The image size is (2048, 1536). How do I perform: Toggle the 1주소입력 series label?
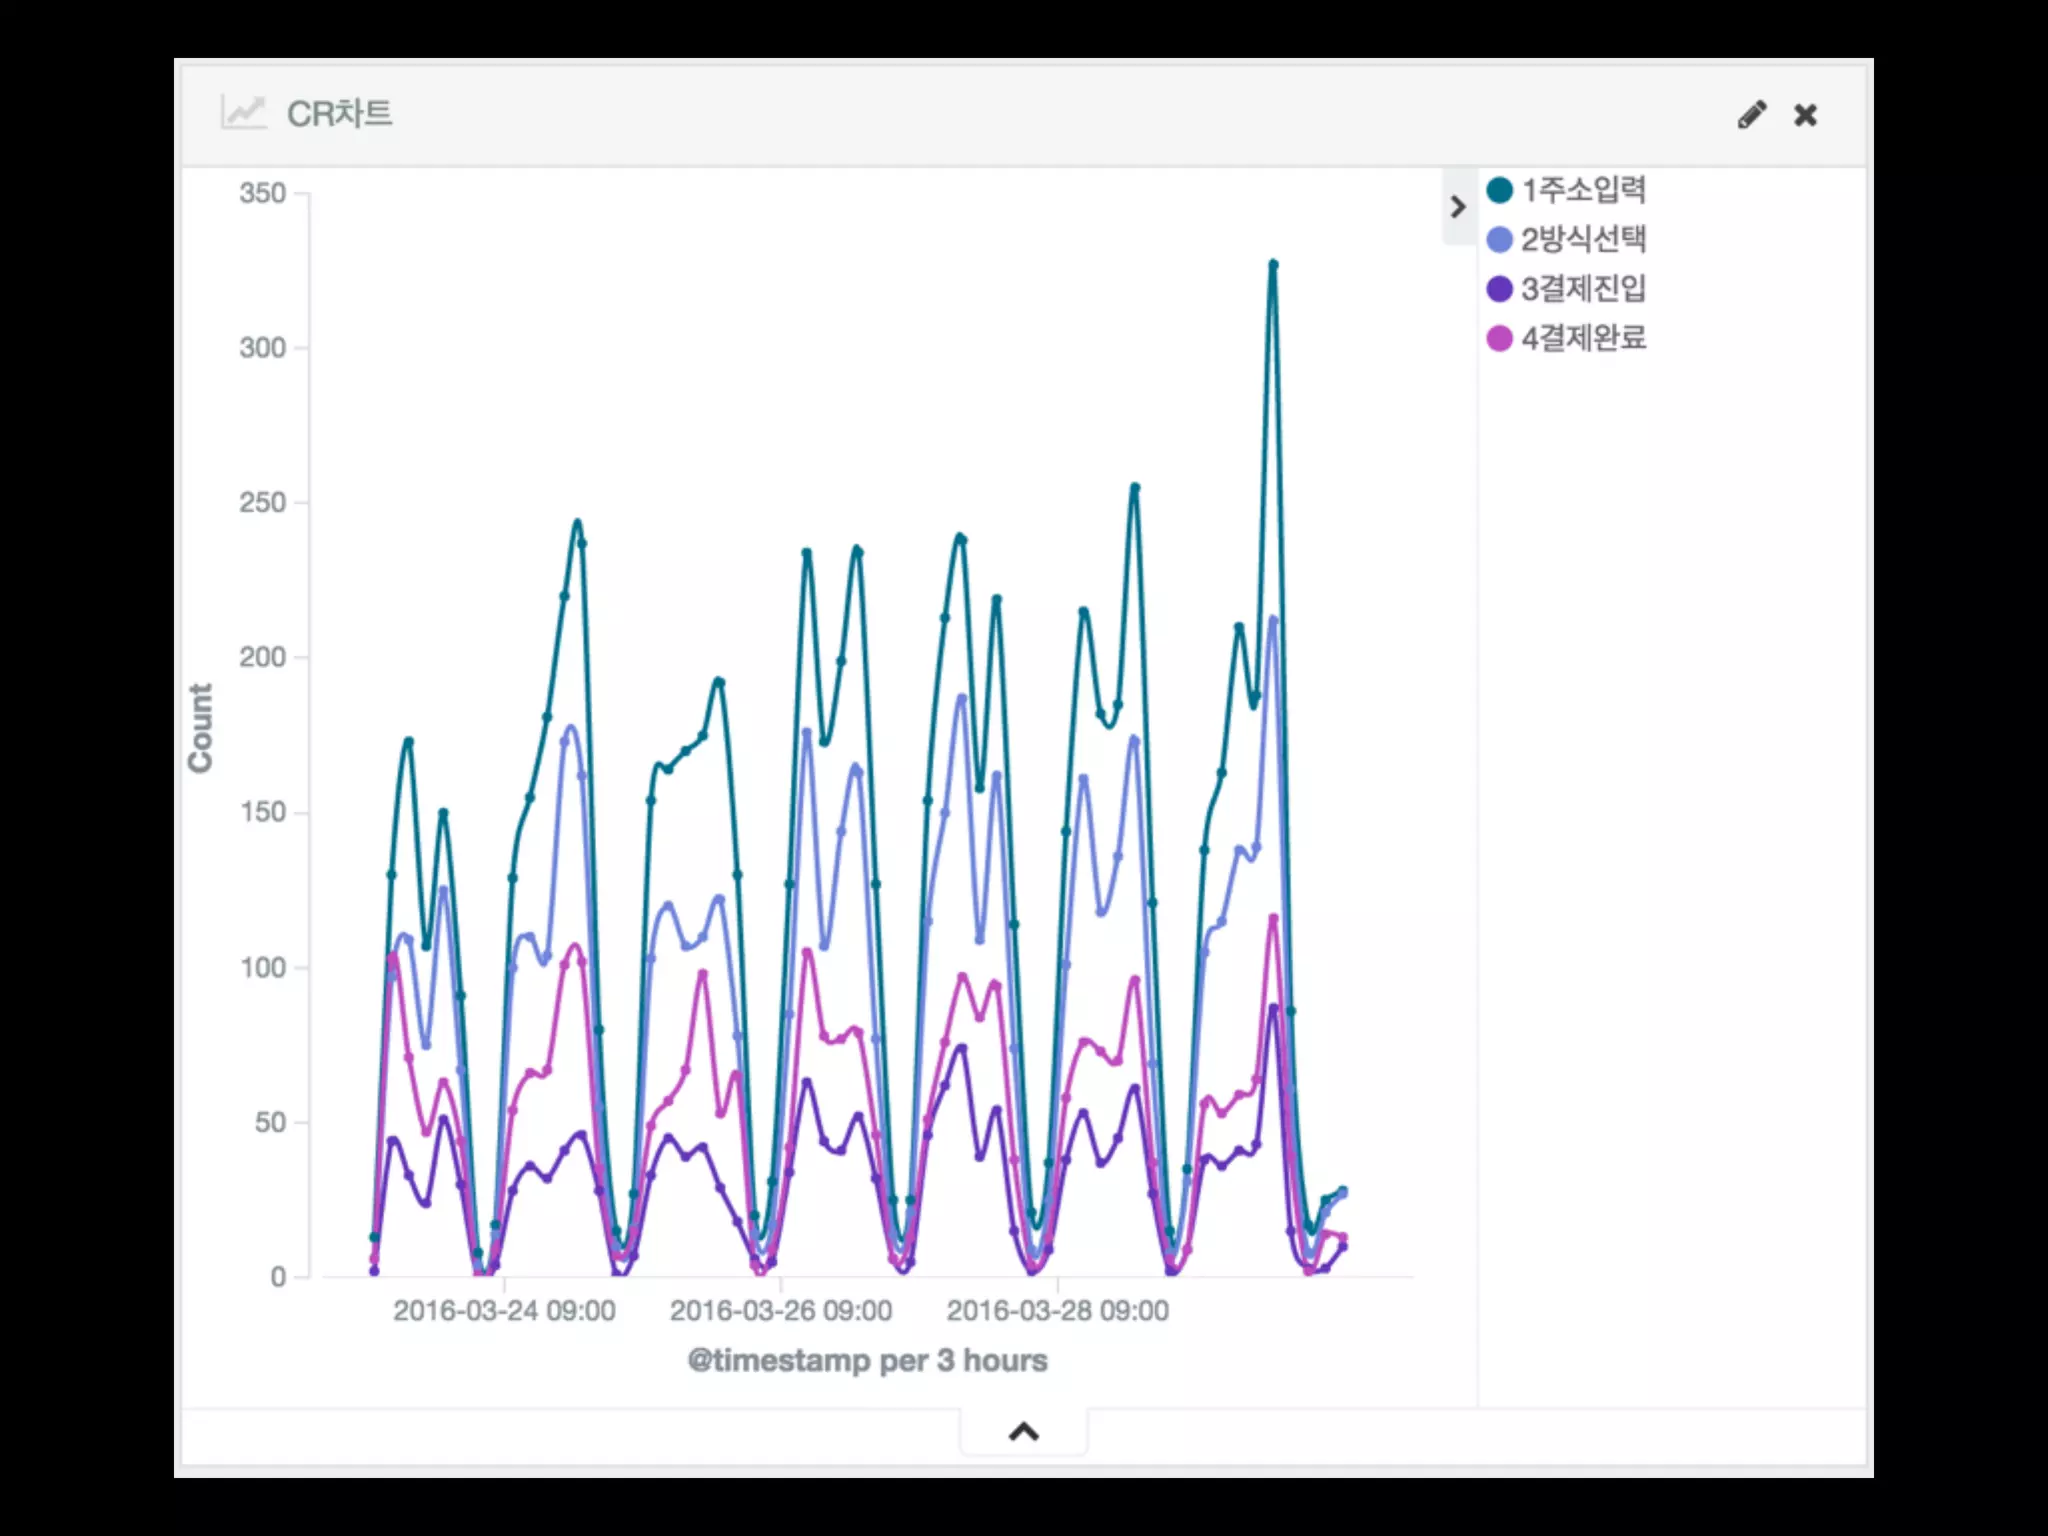pyautogui.click(x=1583, y=190)
